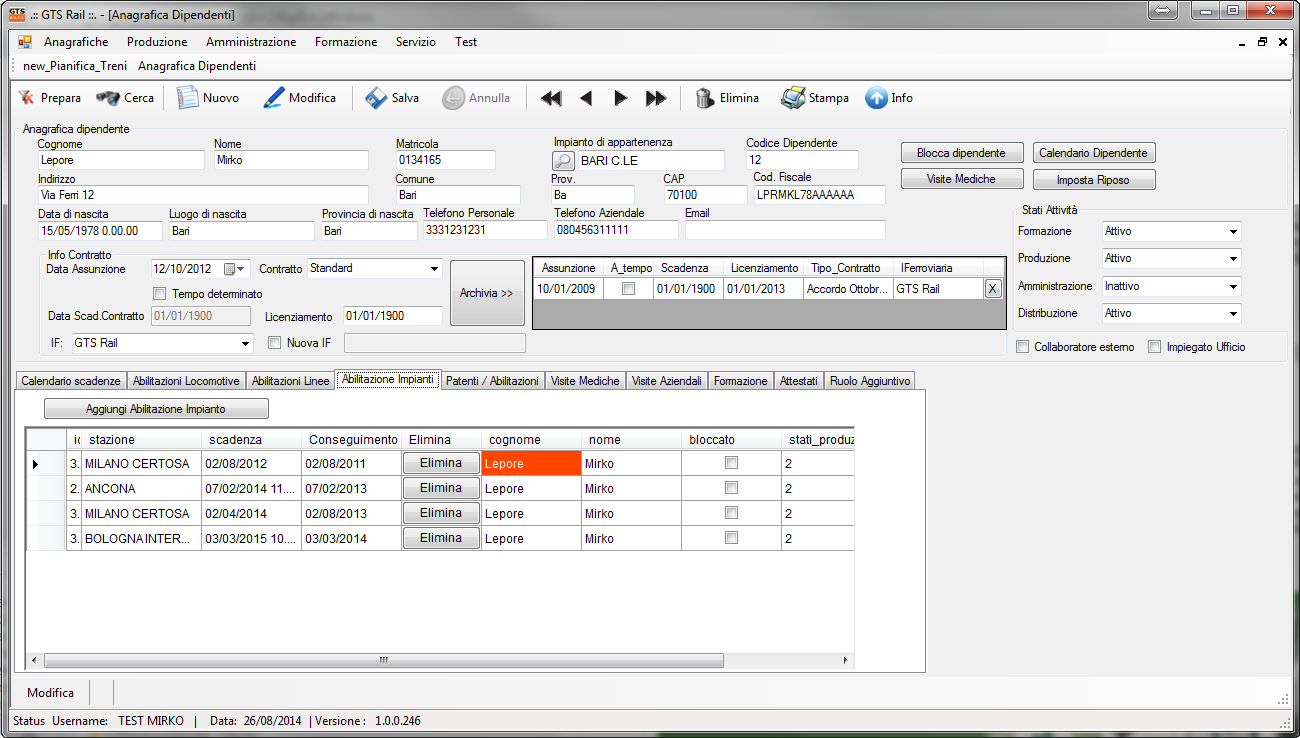This screenshot has height=738, width=1300.
Task: Click Elimina button in BOLOGNA INTER row
Action: point(441,538)
